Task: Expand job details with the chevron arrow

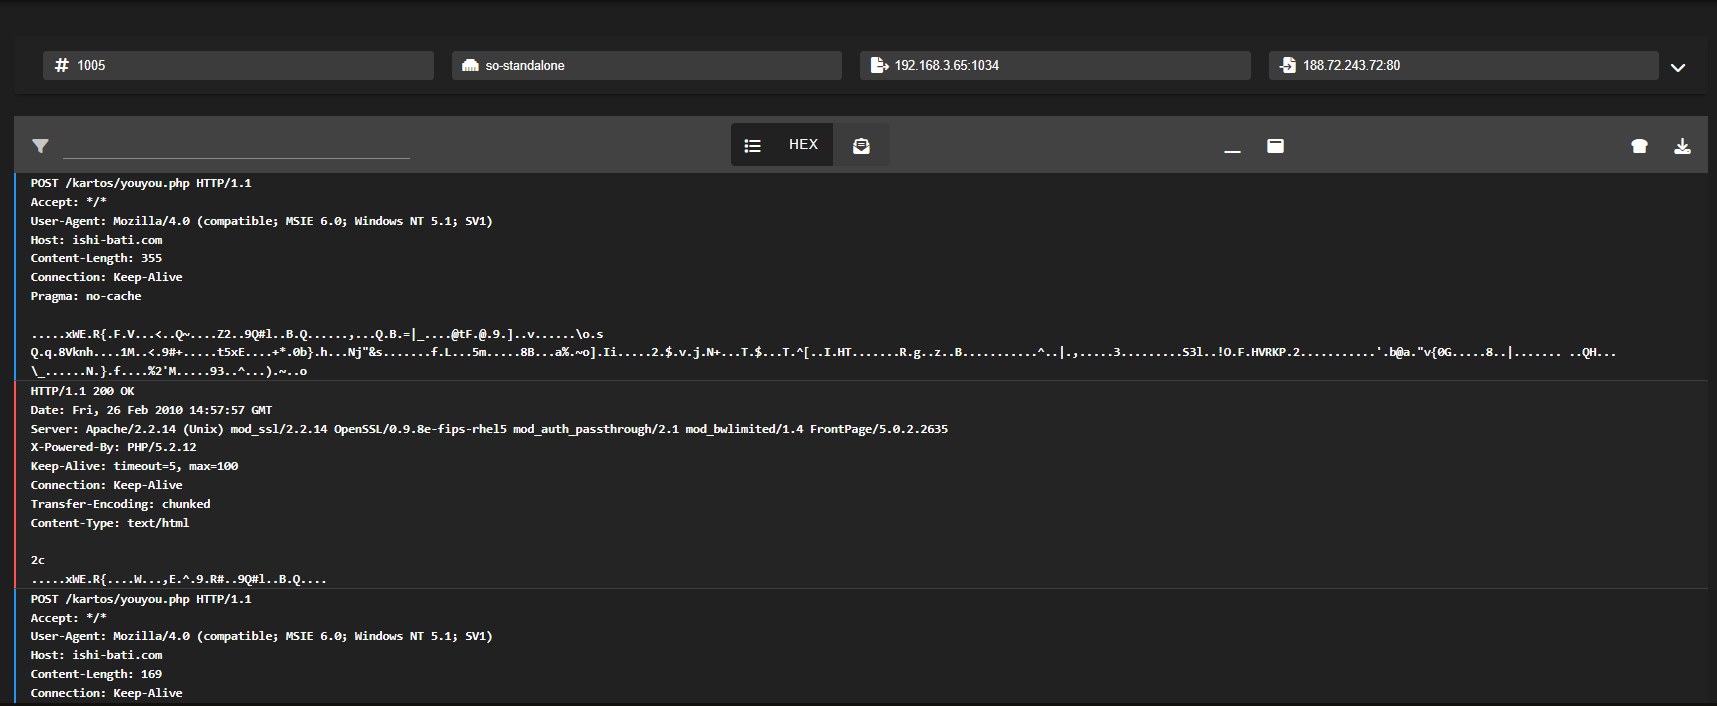Action: point(1678,67)
